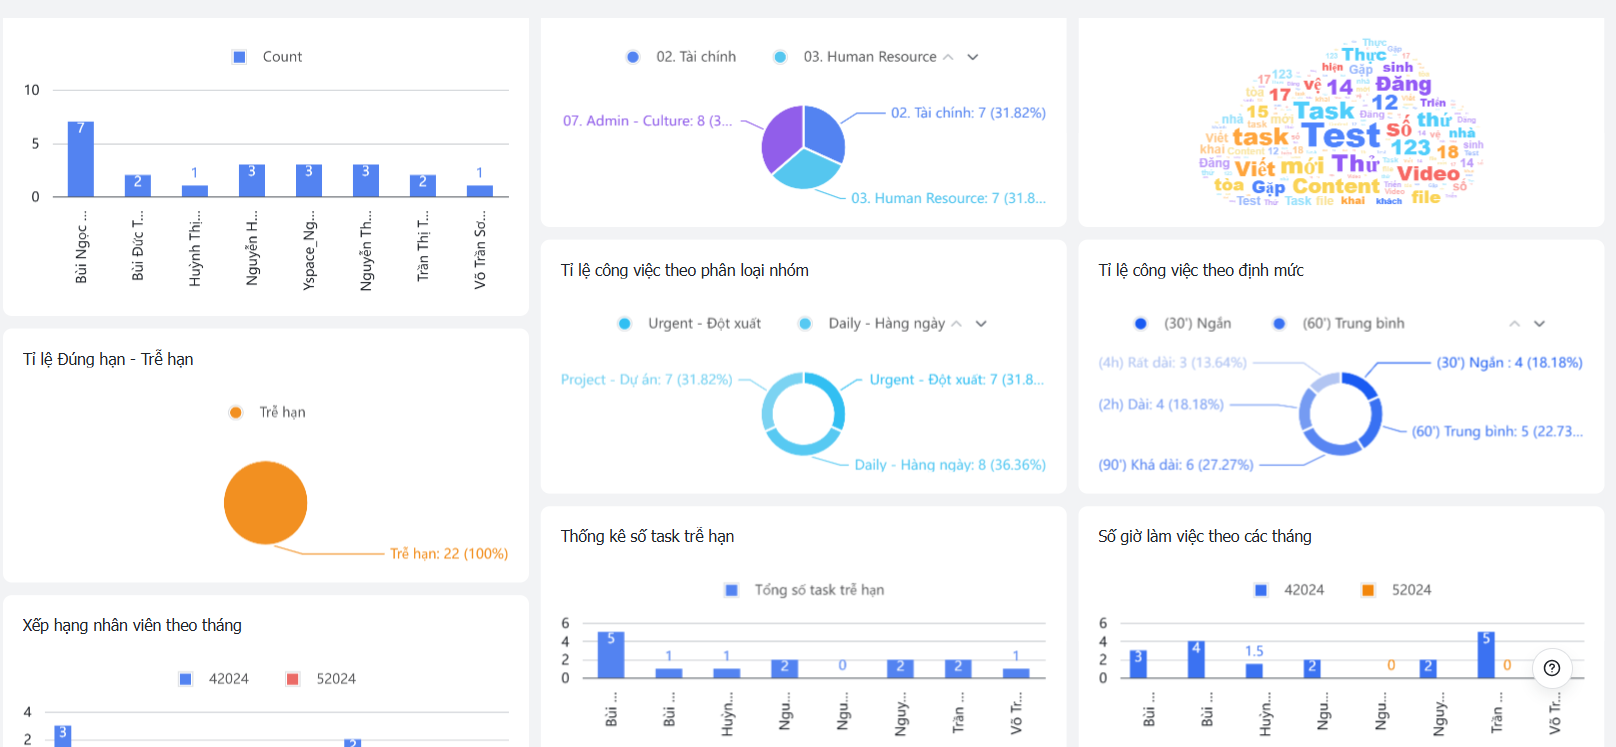Toggle the Count legend in the bar chart

(x=267, y=57)
